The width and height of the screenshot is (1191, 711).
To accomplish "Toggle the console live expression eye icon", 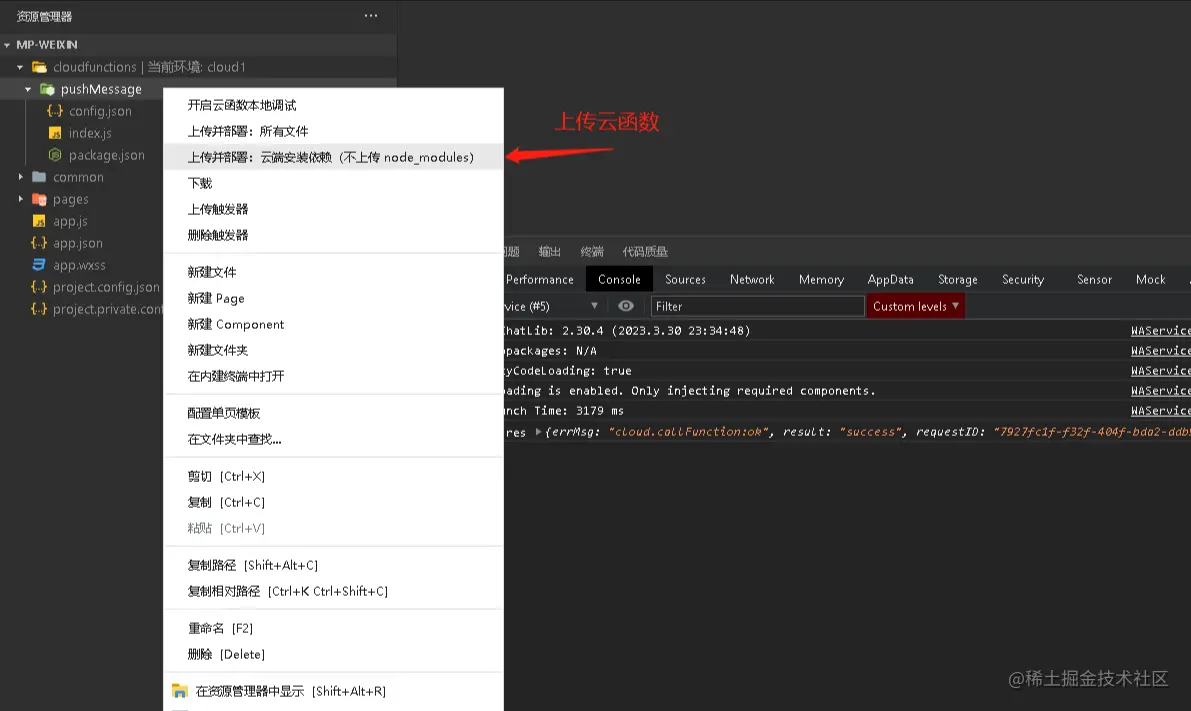I will [626, 305].
